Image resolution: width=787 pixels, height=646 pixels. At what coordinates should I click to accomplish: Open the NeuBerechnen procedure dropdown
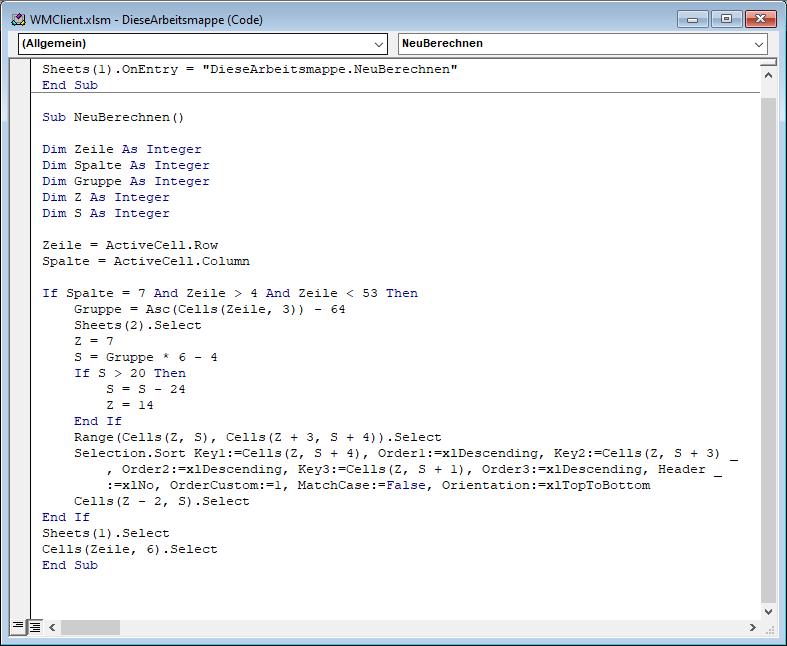point(583,44)
